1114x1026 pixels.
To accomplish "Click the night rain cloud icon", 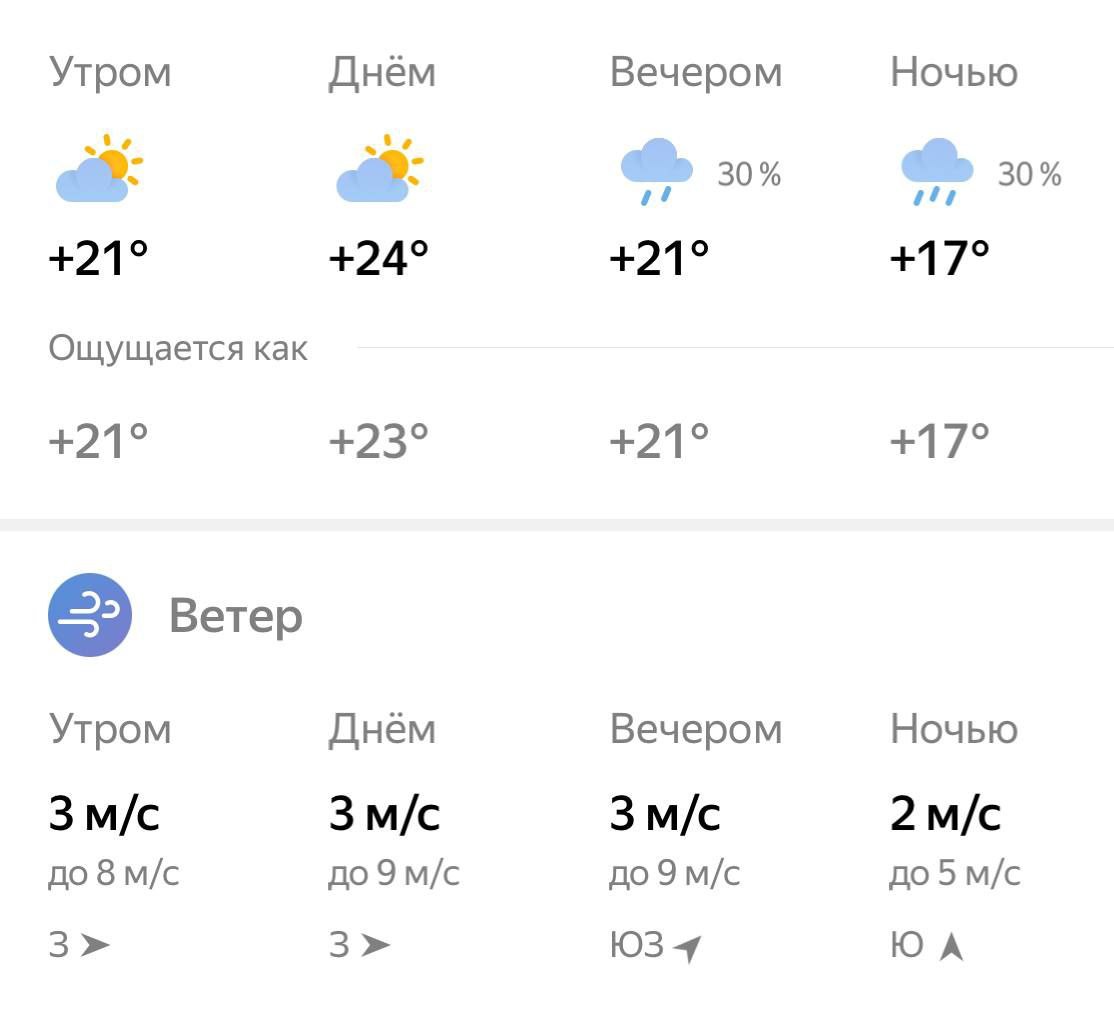I will click(936, 172).
